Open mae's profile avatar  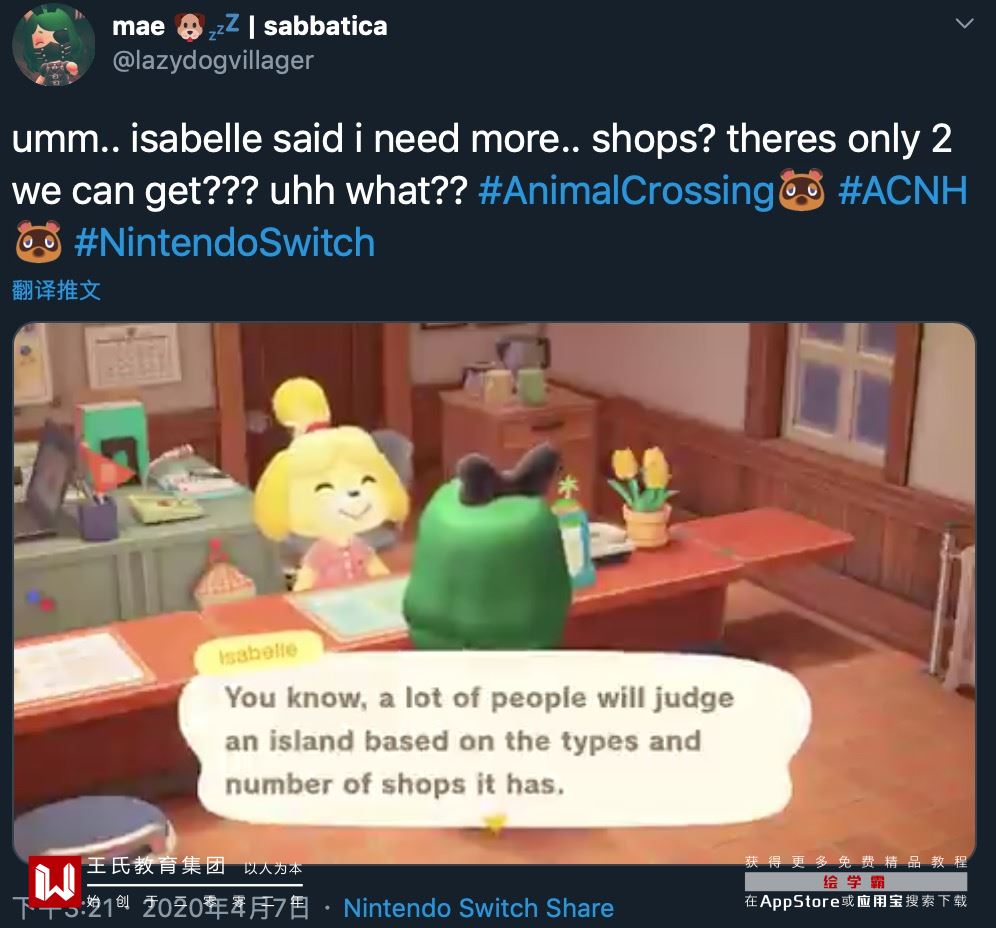[x=53, y=44]
